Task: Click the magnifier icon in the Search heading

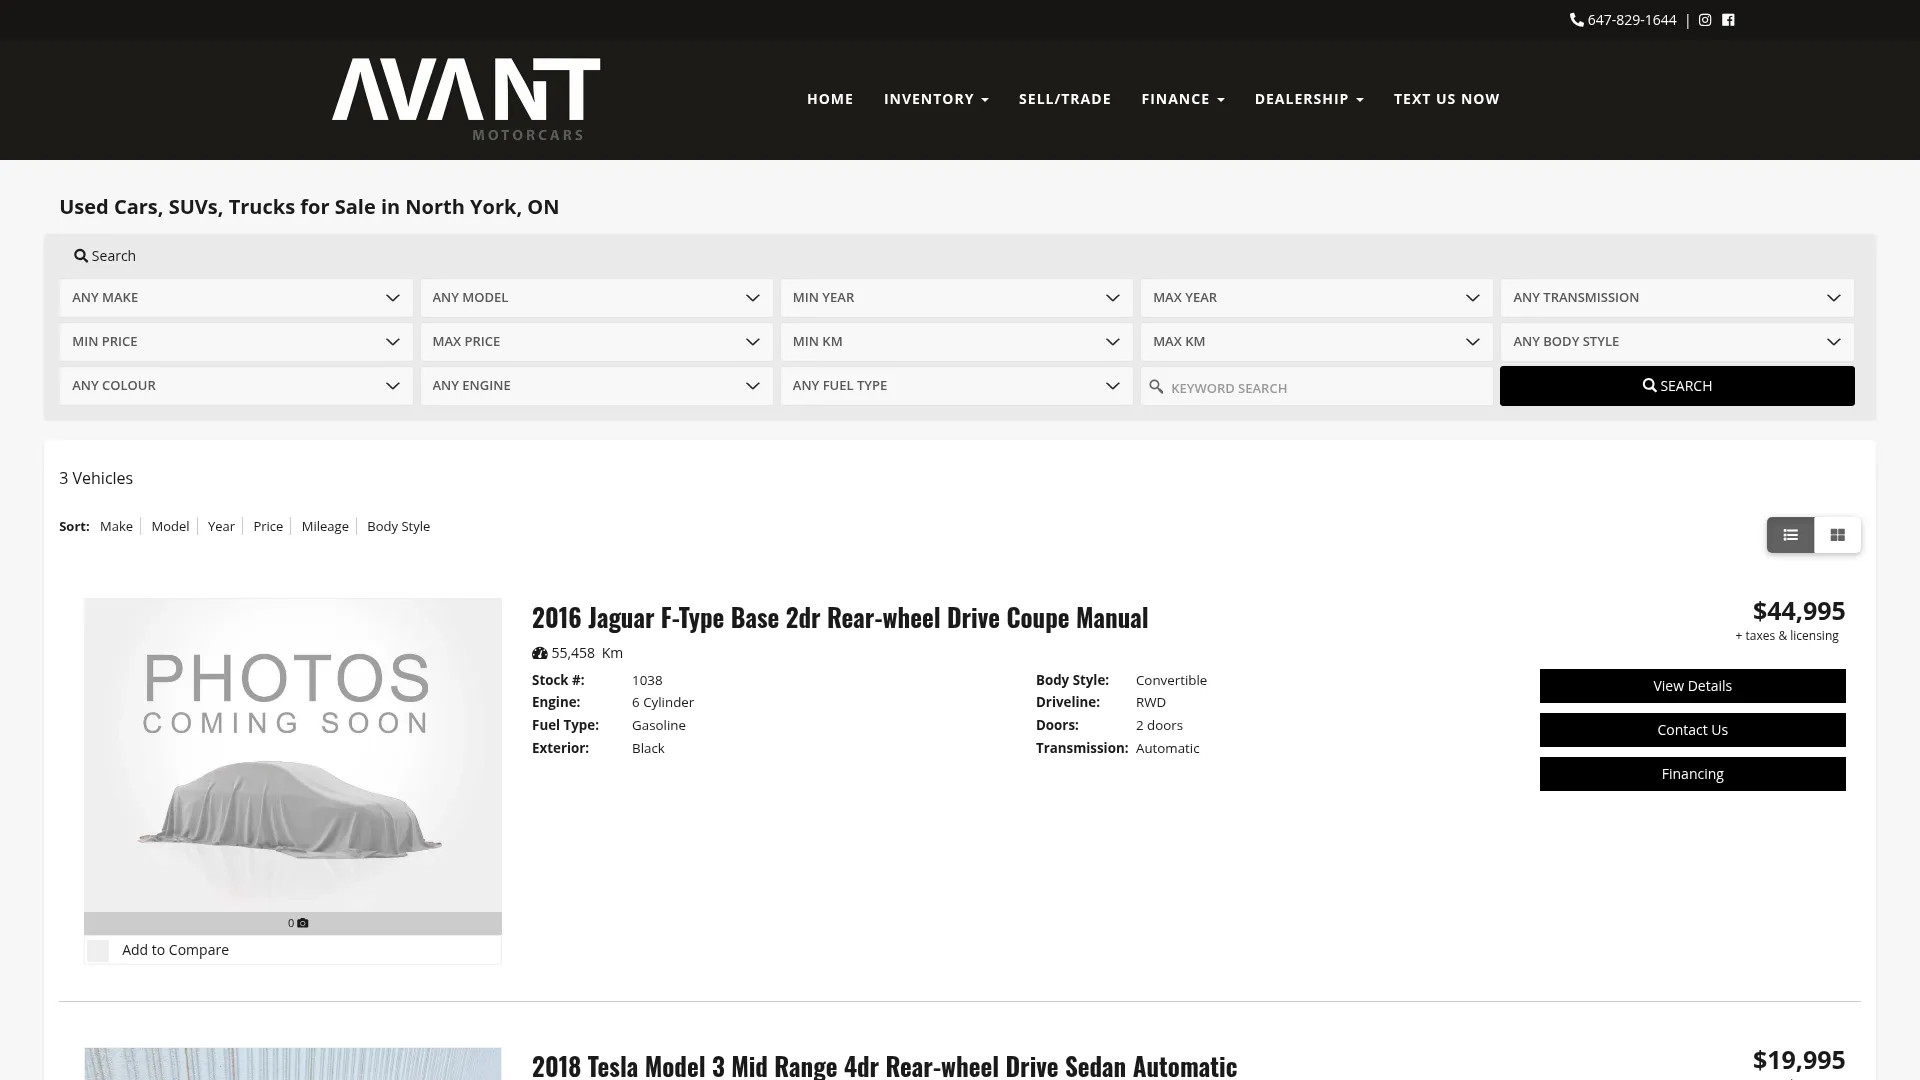Action: click(x=81, y=256)
